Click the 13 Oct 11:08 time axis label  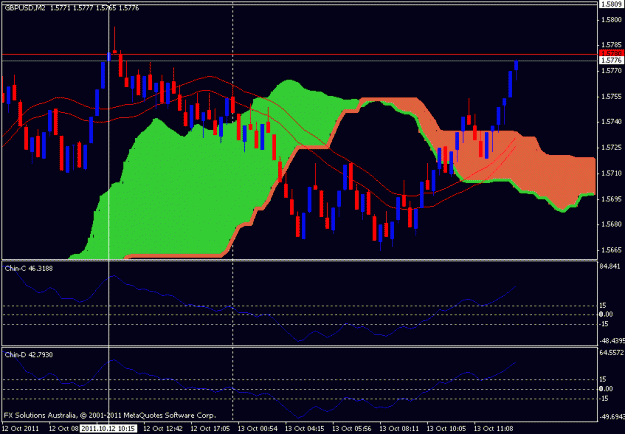coord(494,429)
